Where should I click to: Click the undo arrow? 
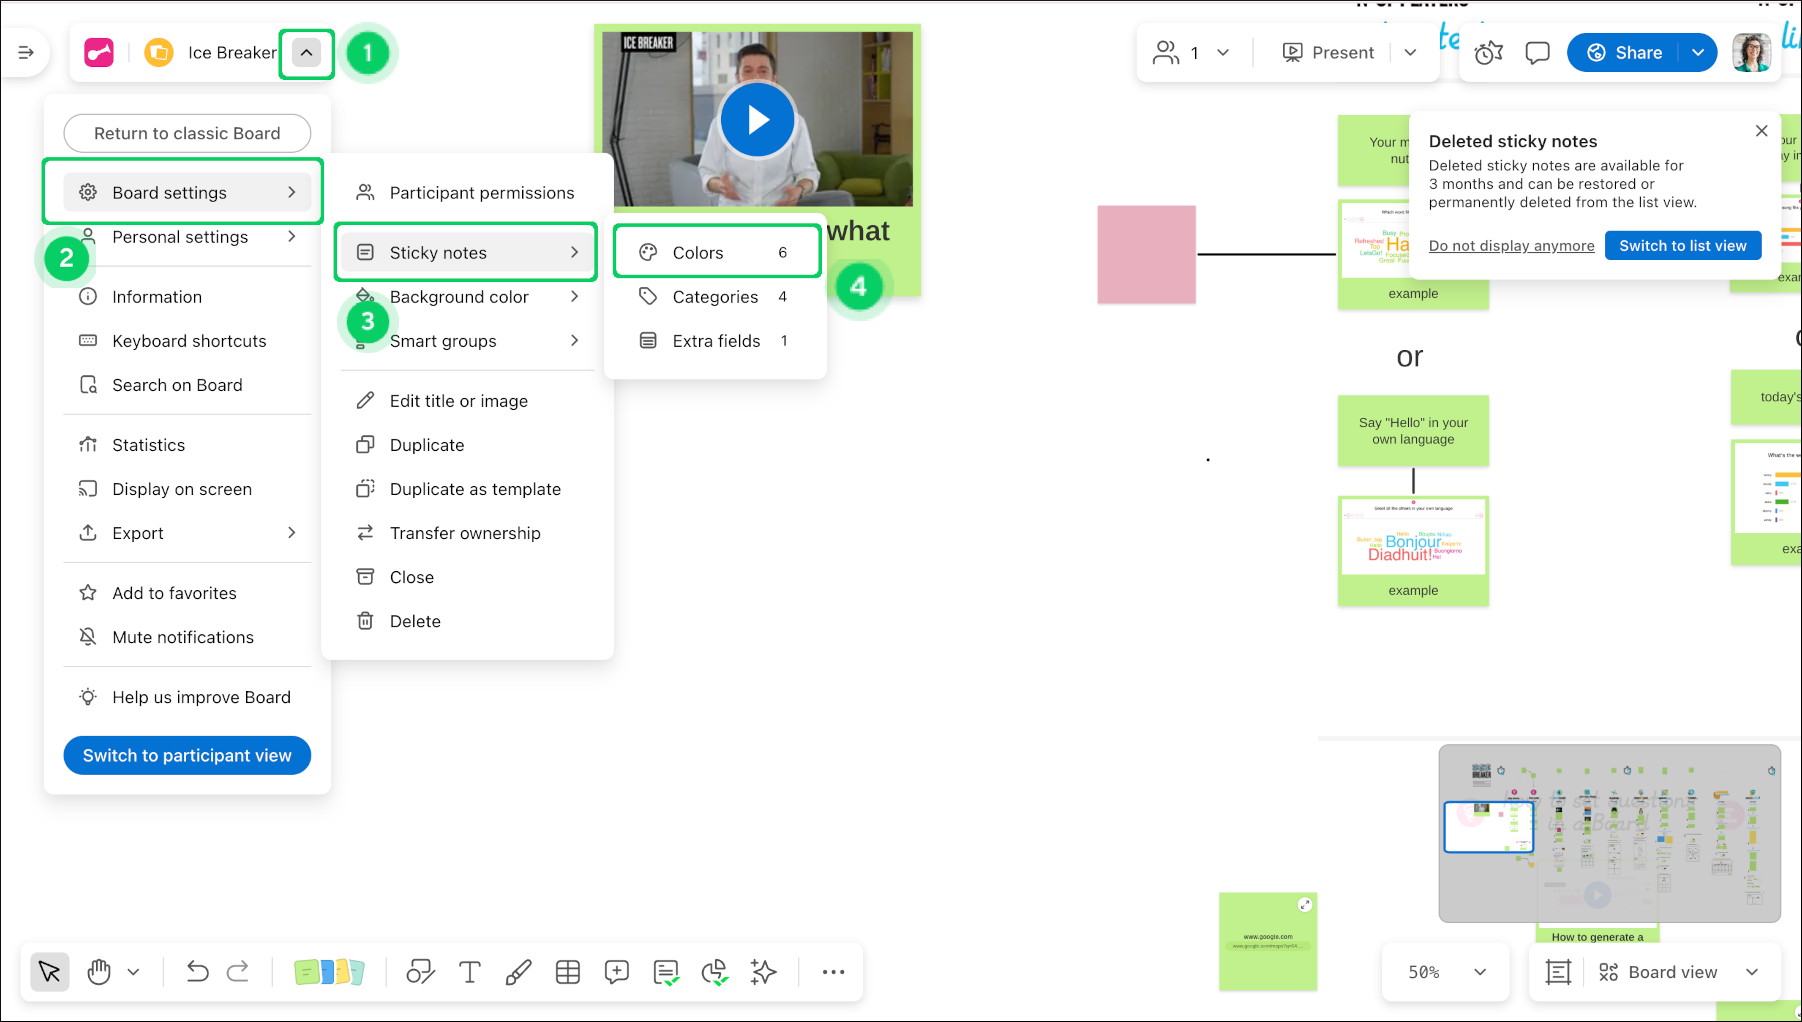click(x=197, y=972)
